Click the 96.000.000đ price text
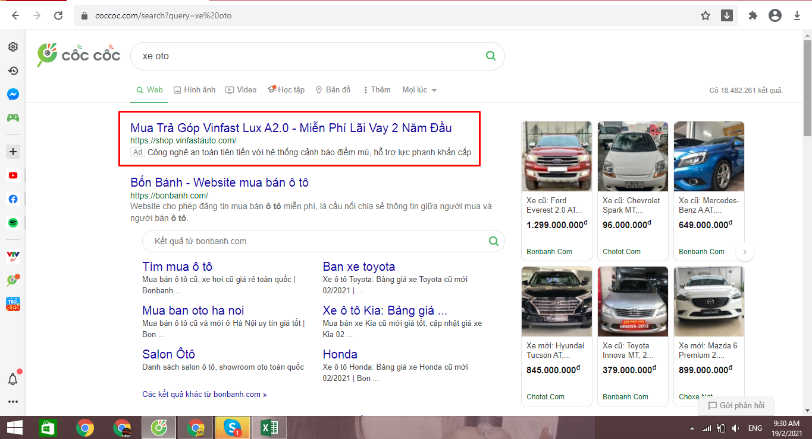Screen dimensions: 812x439 click(627, 225)
